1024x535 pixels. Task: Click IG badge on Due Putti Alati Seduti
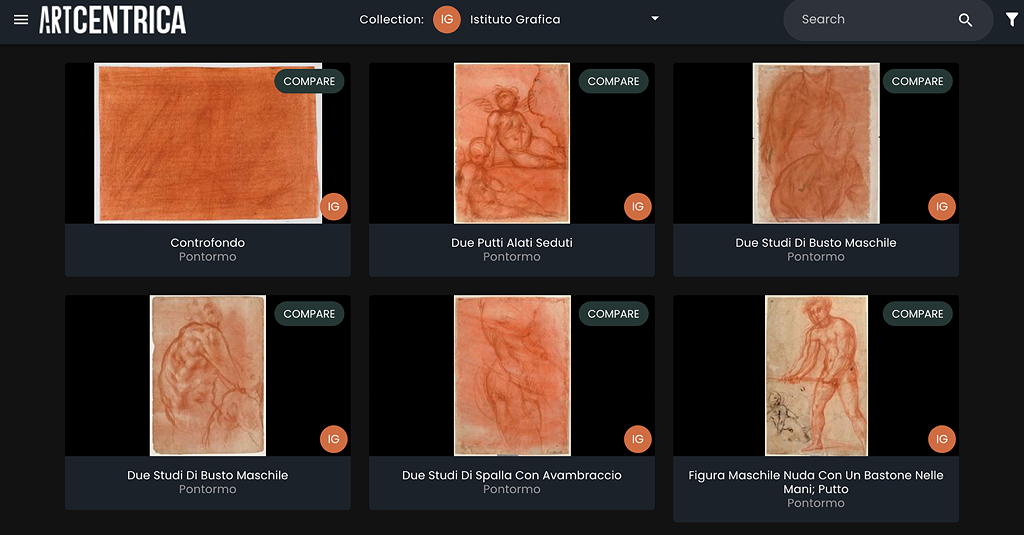click(638, 206)
